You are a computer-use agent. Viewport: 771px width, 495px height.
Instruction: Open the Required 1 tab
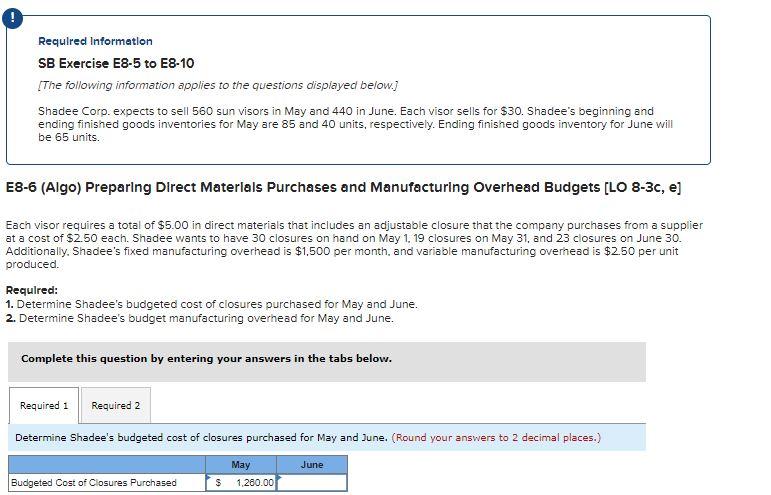click(x=44, y=406)
